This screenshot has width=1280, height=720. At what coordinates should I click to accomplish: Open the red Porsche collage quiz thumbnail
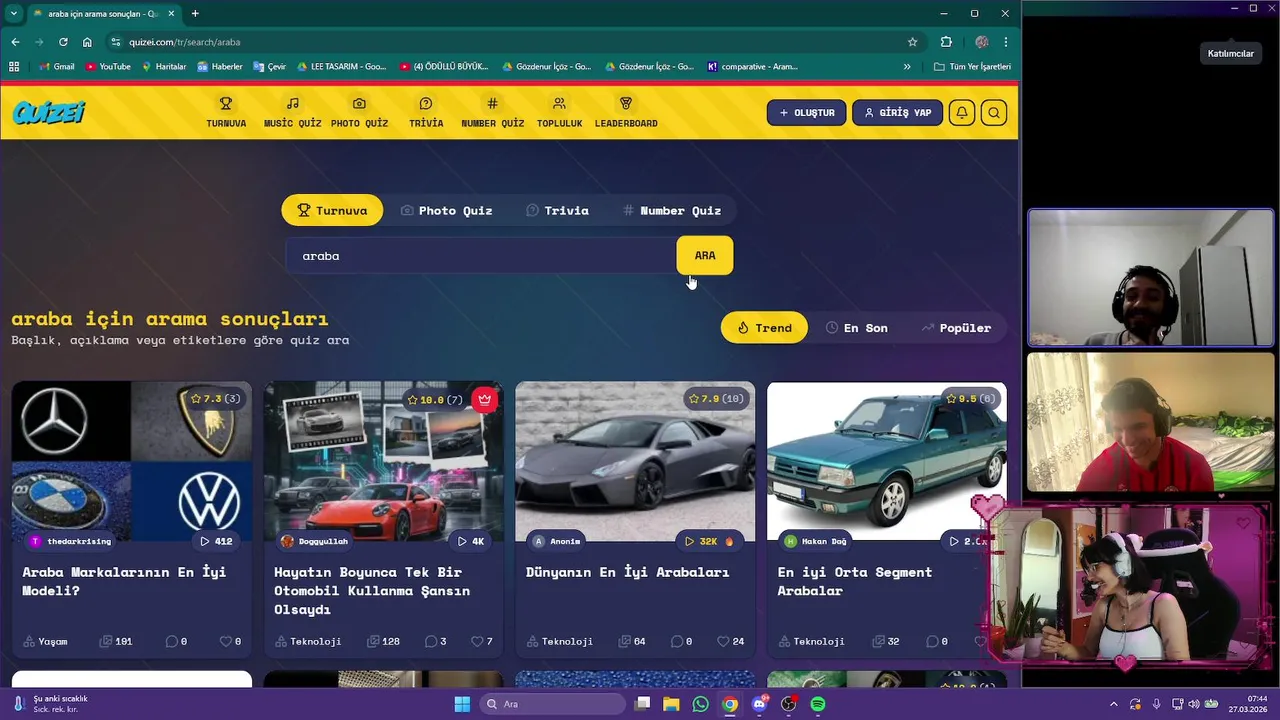[x=383, y=461]
